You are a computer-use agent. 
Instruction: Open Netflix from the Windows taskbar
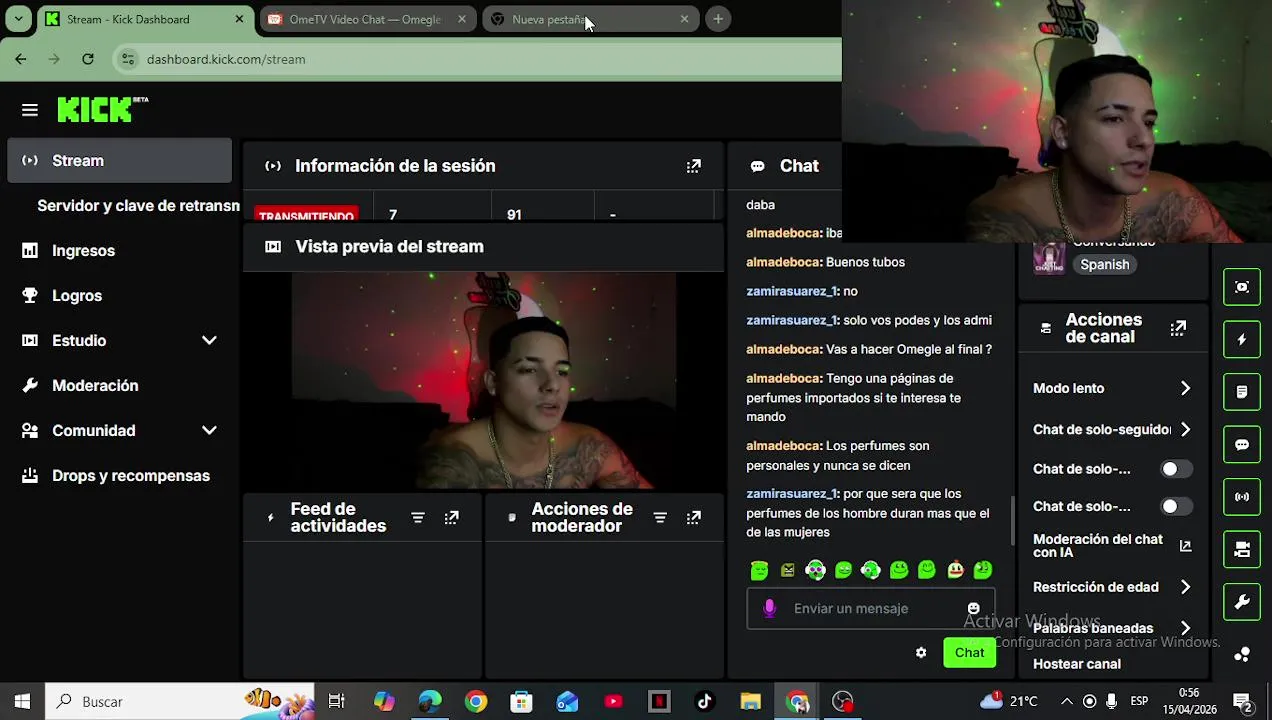click(x=659, y=702)
